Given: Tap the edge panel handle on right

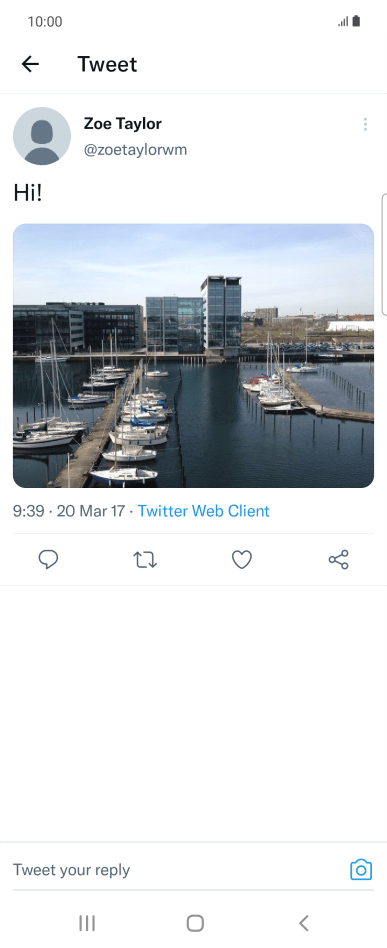Looking at the screenshot, I should click(x=384, y=254).
